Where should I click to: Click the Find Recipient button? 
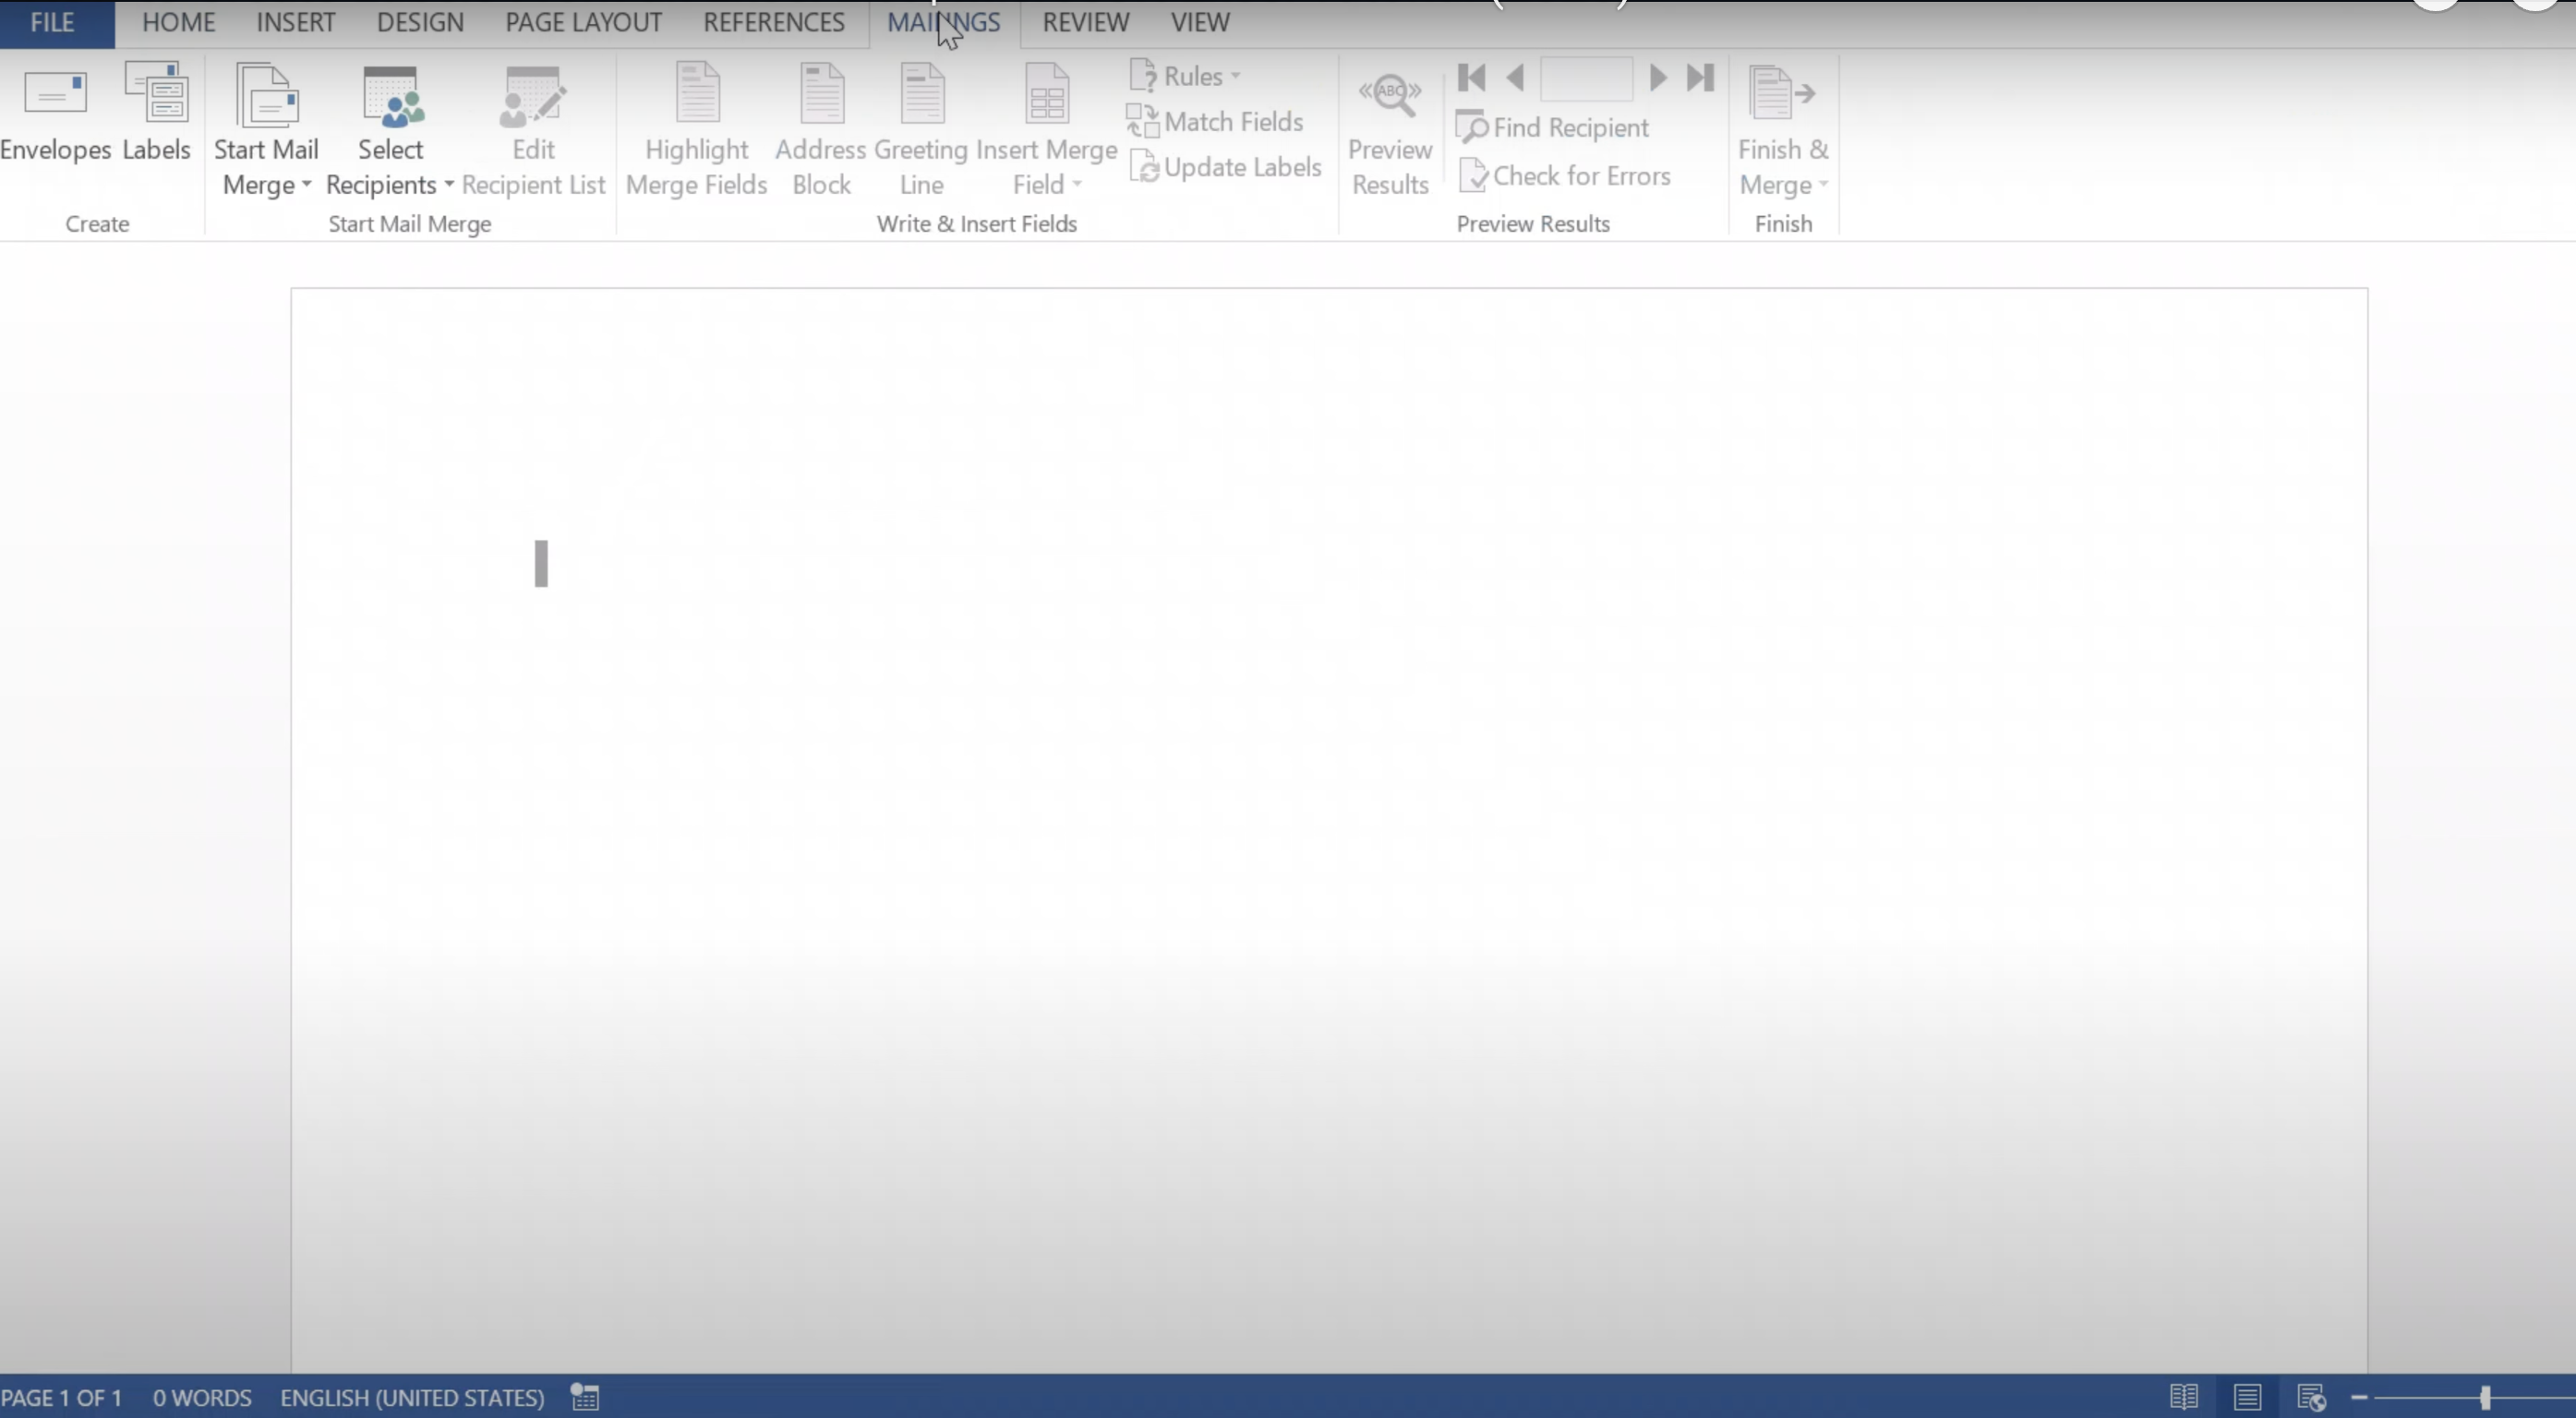[1554, 128]
